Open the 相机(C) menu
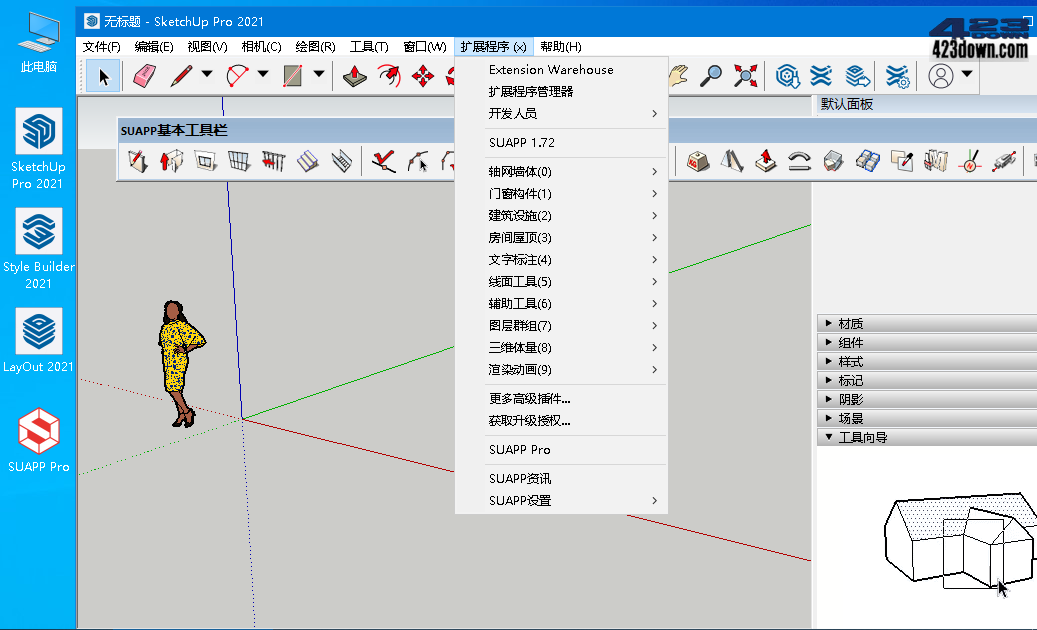 261,47
